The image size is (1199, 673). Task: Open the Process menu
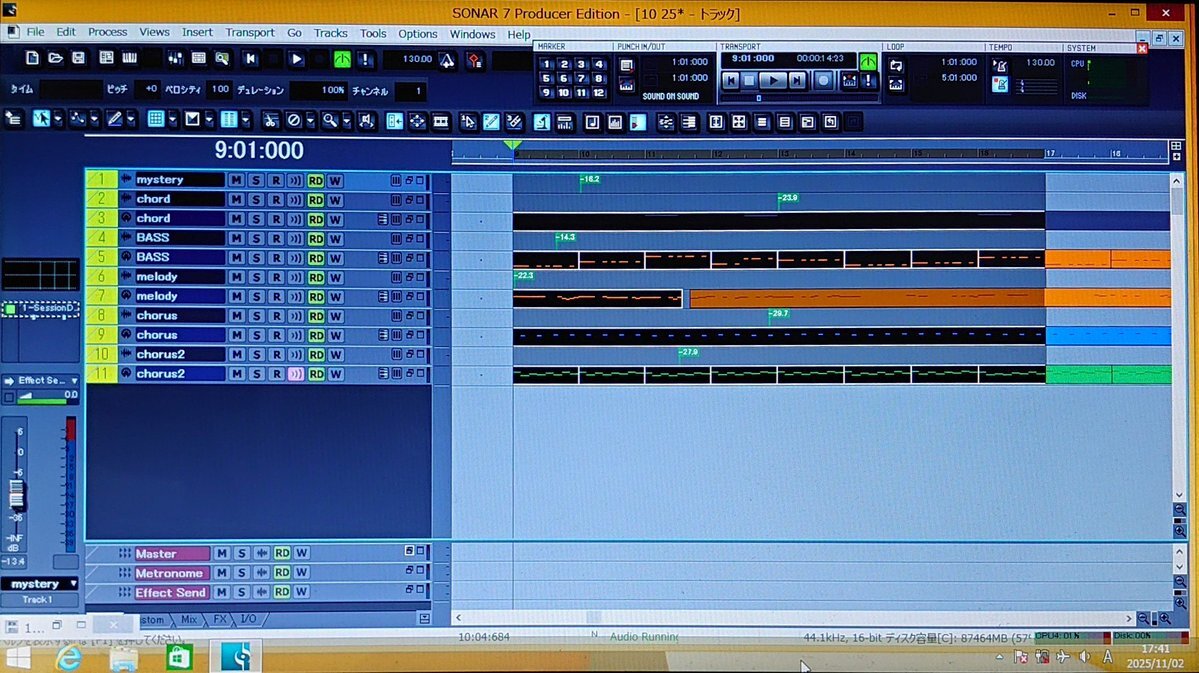(107, 32)
